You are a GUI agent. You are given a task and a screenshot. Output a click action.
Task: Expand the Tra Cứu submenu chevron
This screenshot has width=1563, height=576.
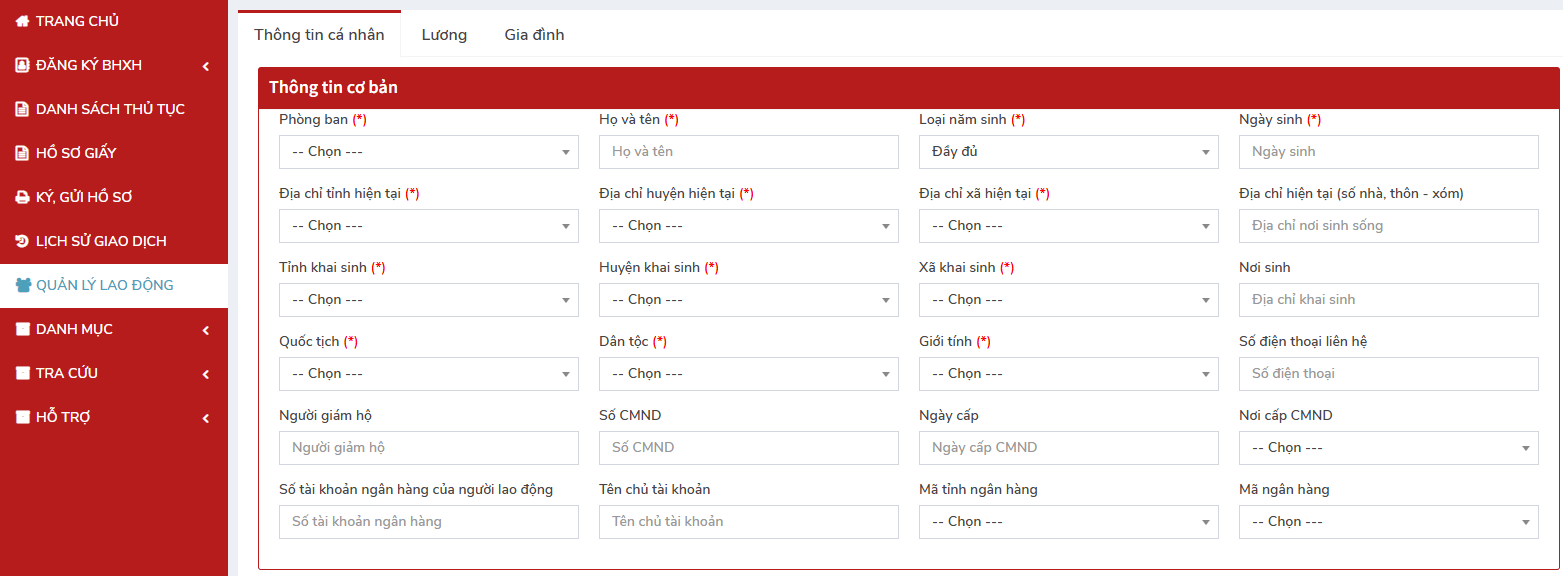click(x=205, y=374)
